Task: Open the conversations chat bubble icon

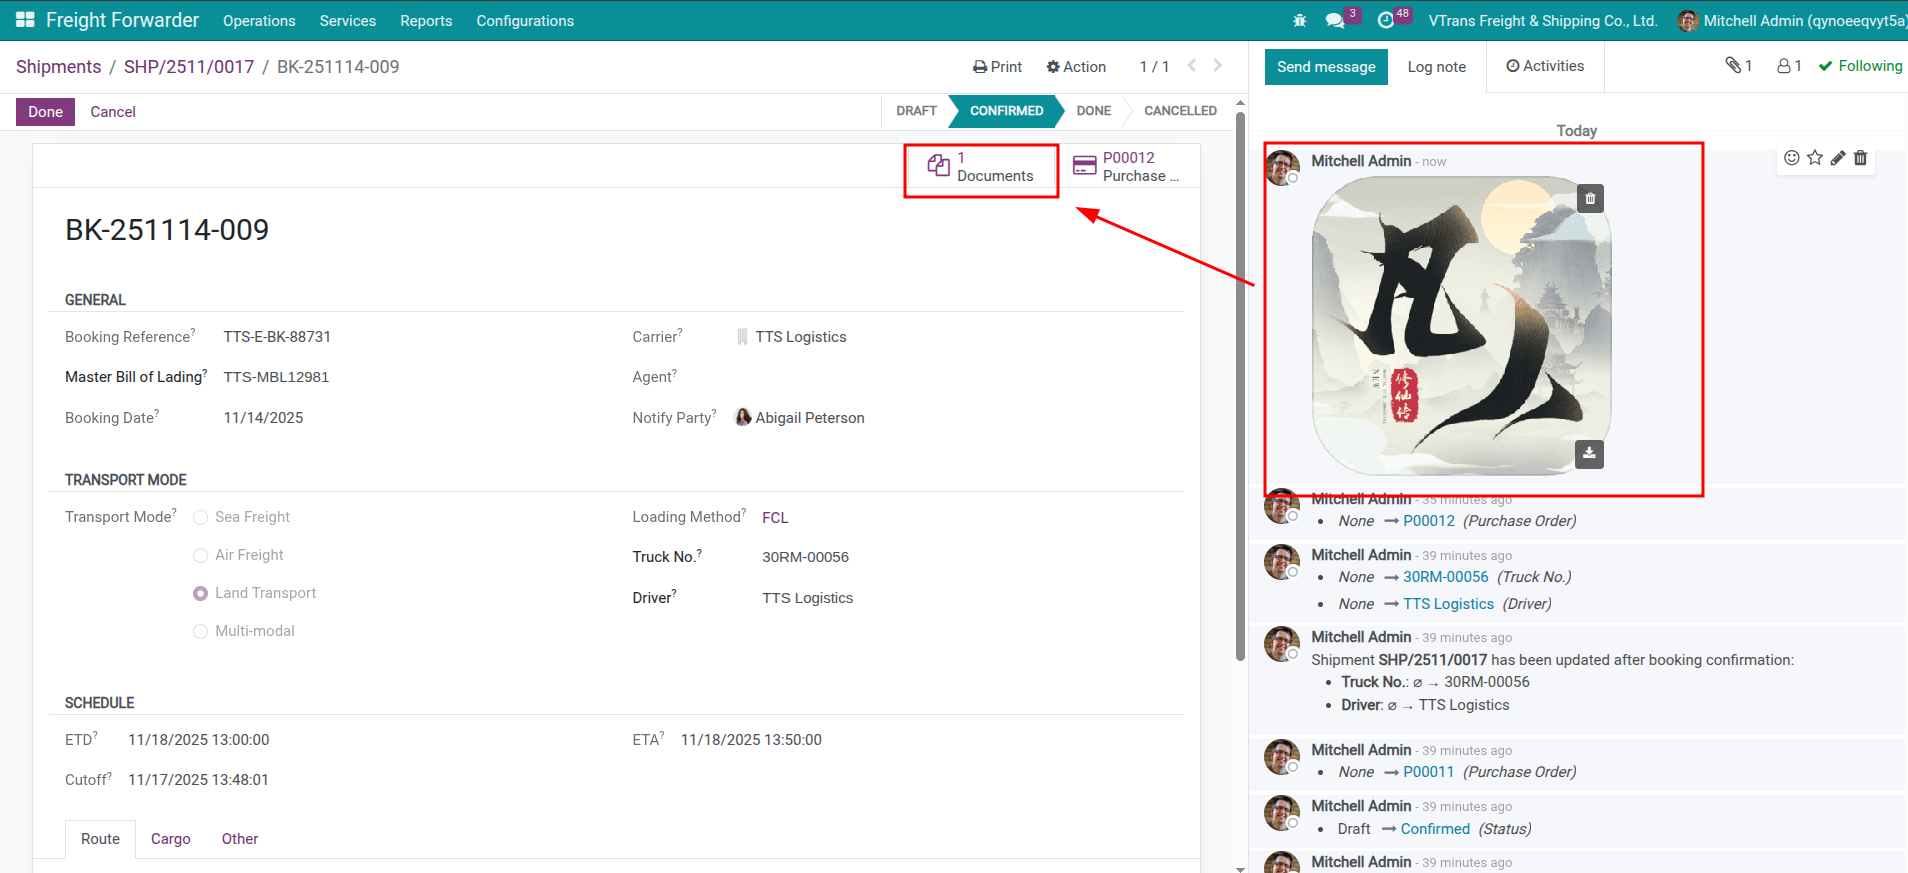Action: (1334, 21)
